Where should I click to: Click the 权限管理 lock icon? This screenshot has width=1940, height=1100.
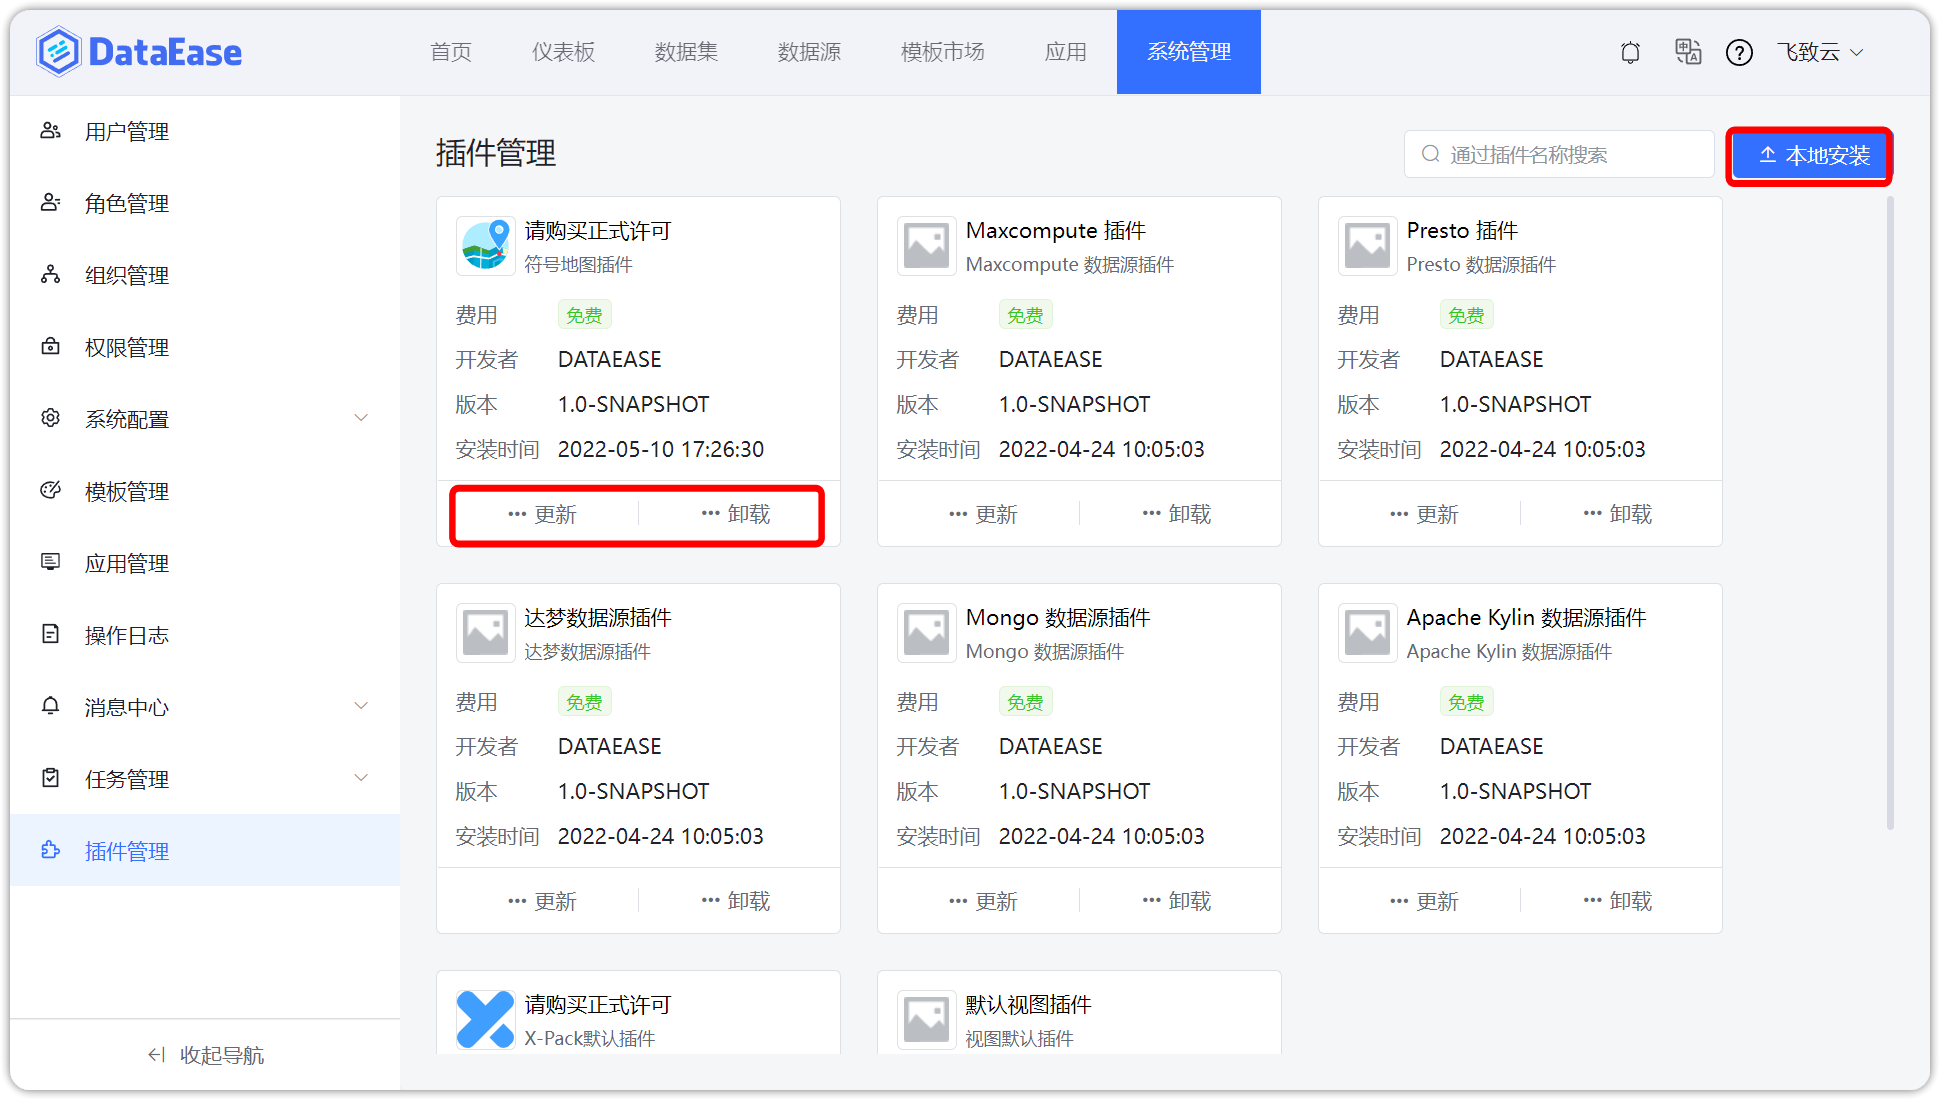click(51, 347)
